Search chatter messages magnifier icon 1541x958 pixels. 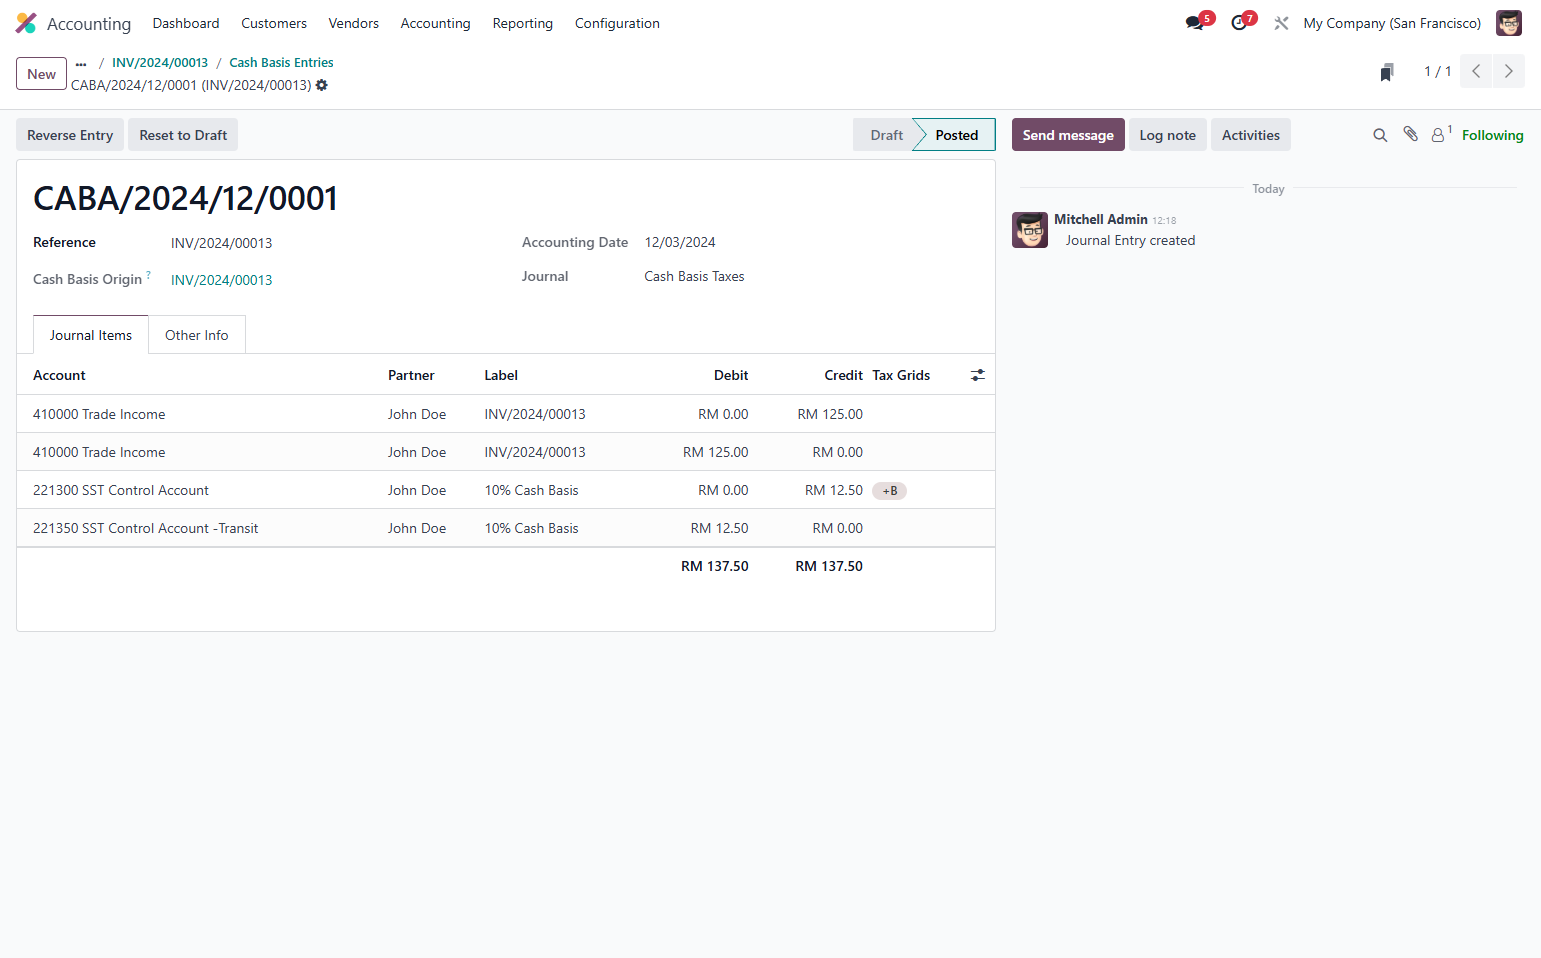1380,135
